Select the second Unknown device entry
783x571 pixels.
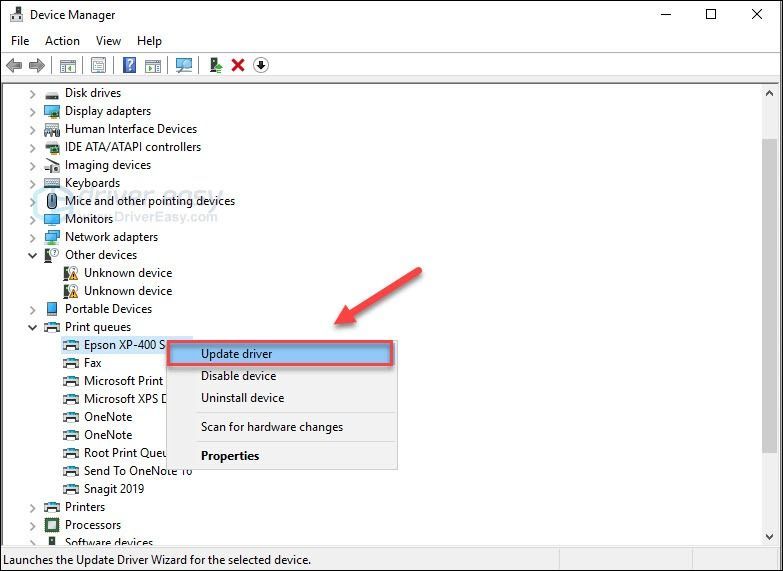point(128,291)
